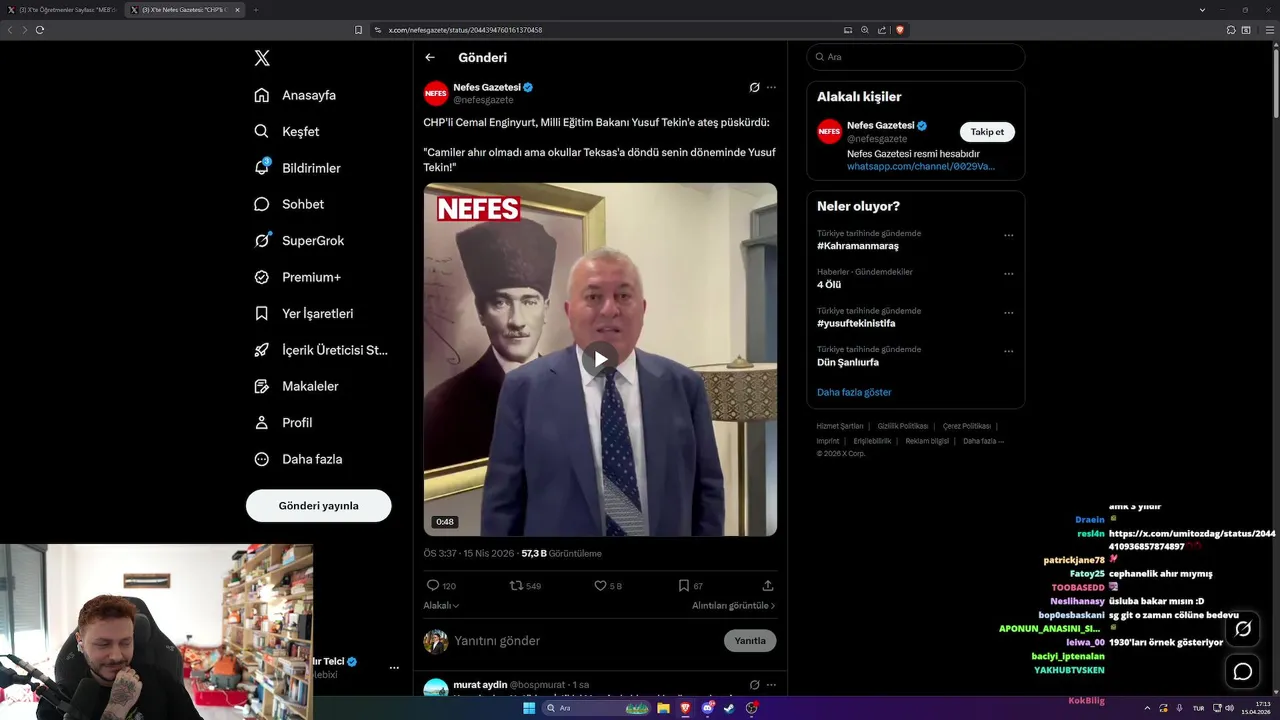This screenshot has height=720, width=1280.
Task: Click the taskbar Ara search box
Action: tap(597, 708)
